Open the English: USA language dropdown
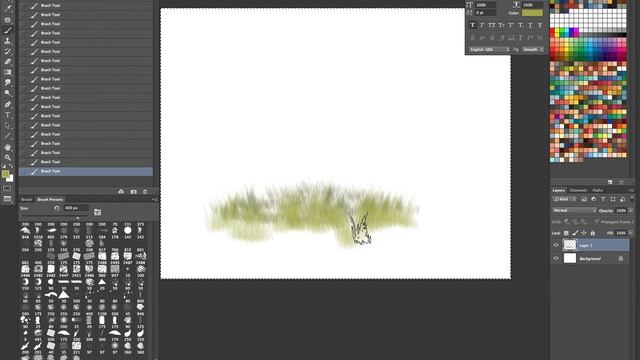Image resolution: width=640 pixels, height=360 pixels. click(489, 49)
